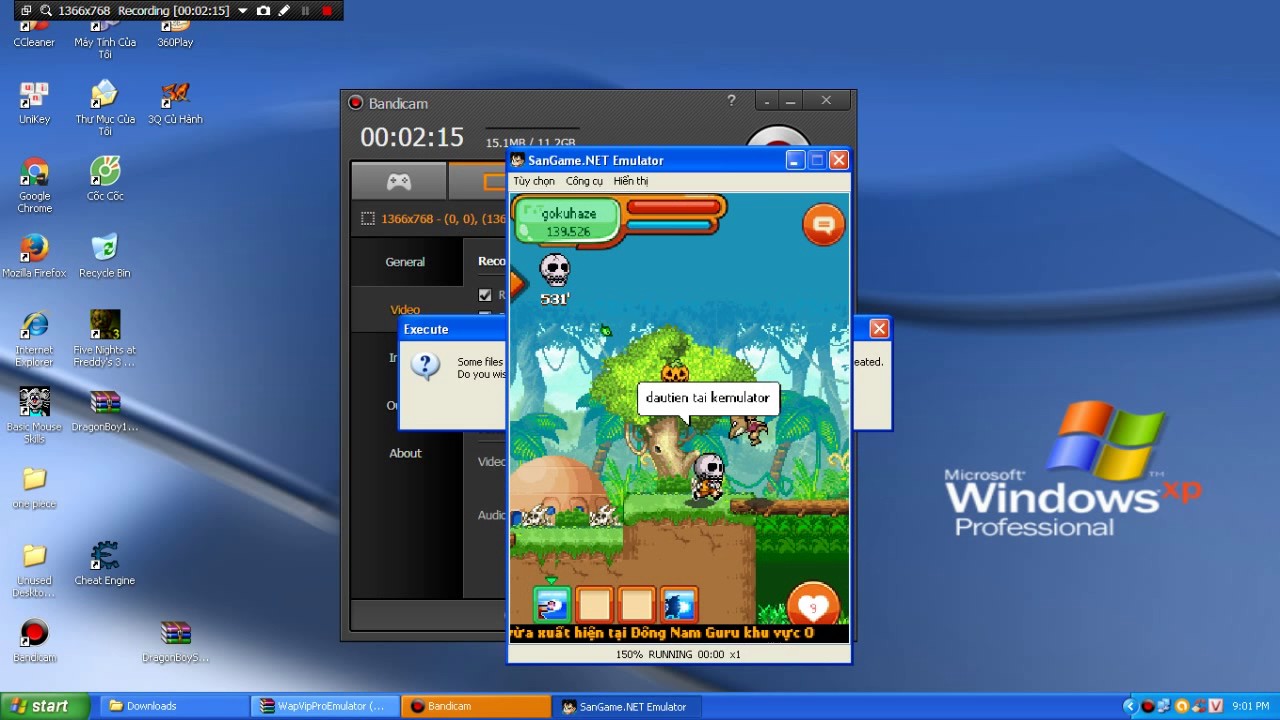Open the Hiển thị menu
Screen dimensions: 1280x720
pos(631,181)
